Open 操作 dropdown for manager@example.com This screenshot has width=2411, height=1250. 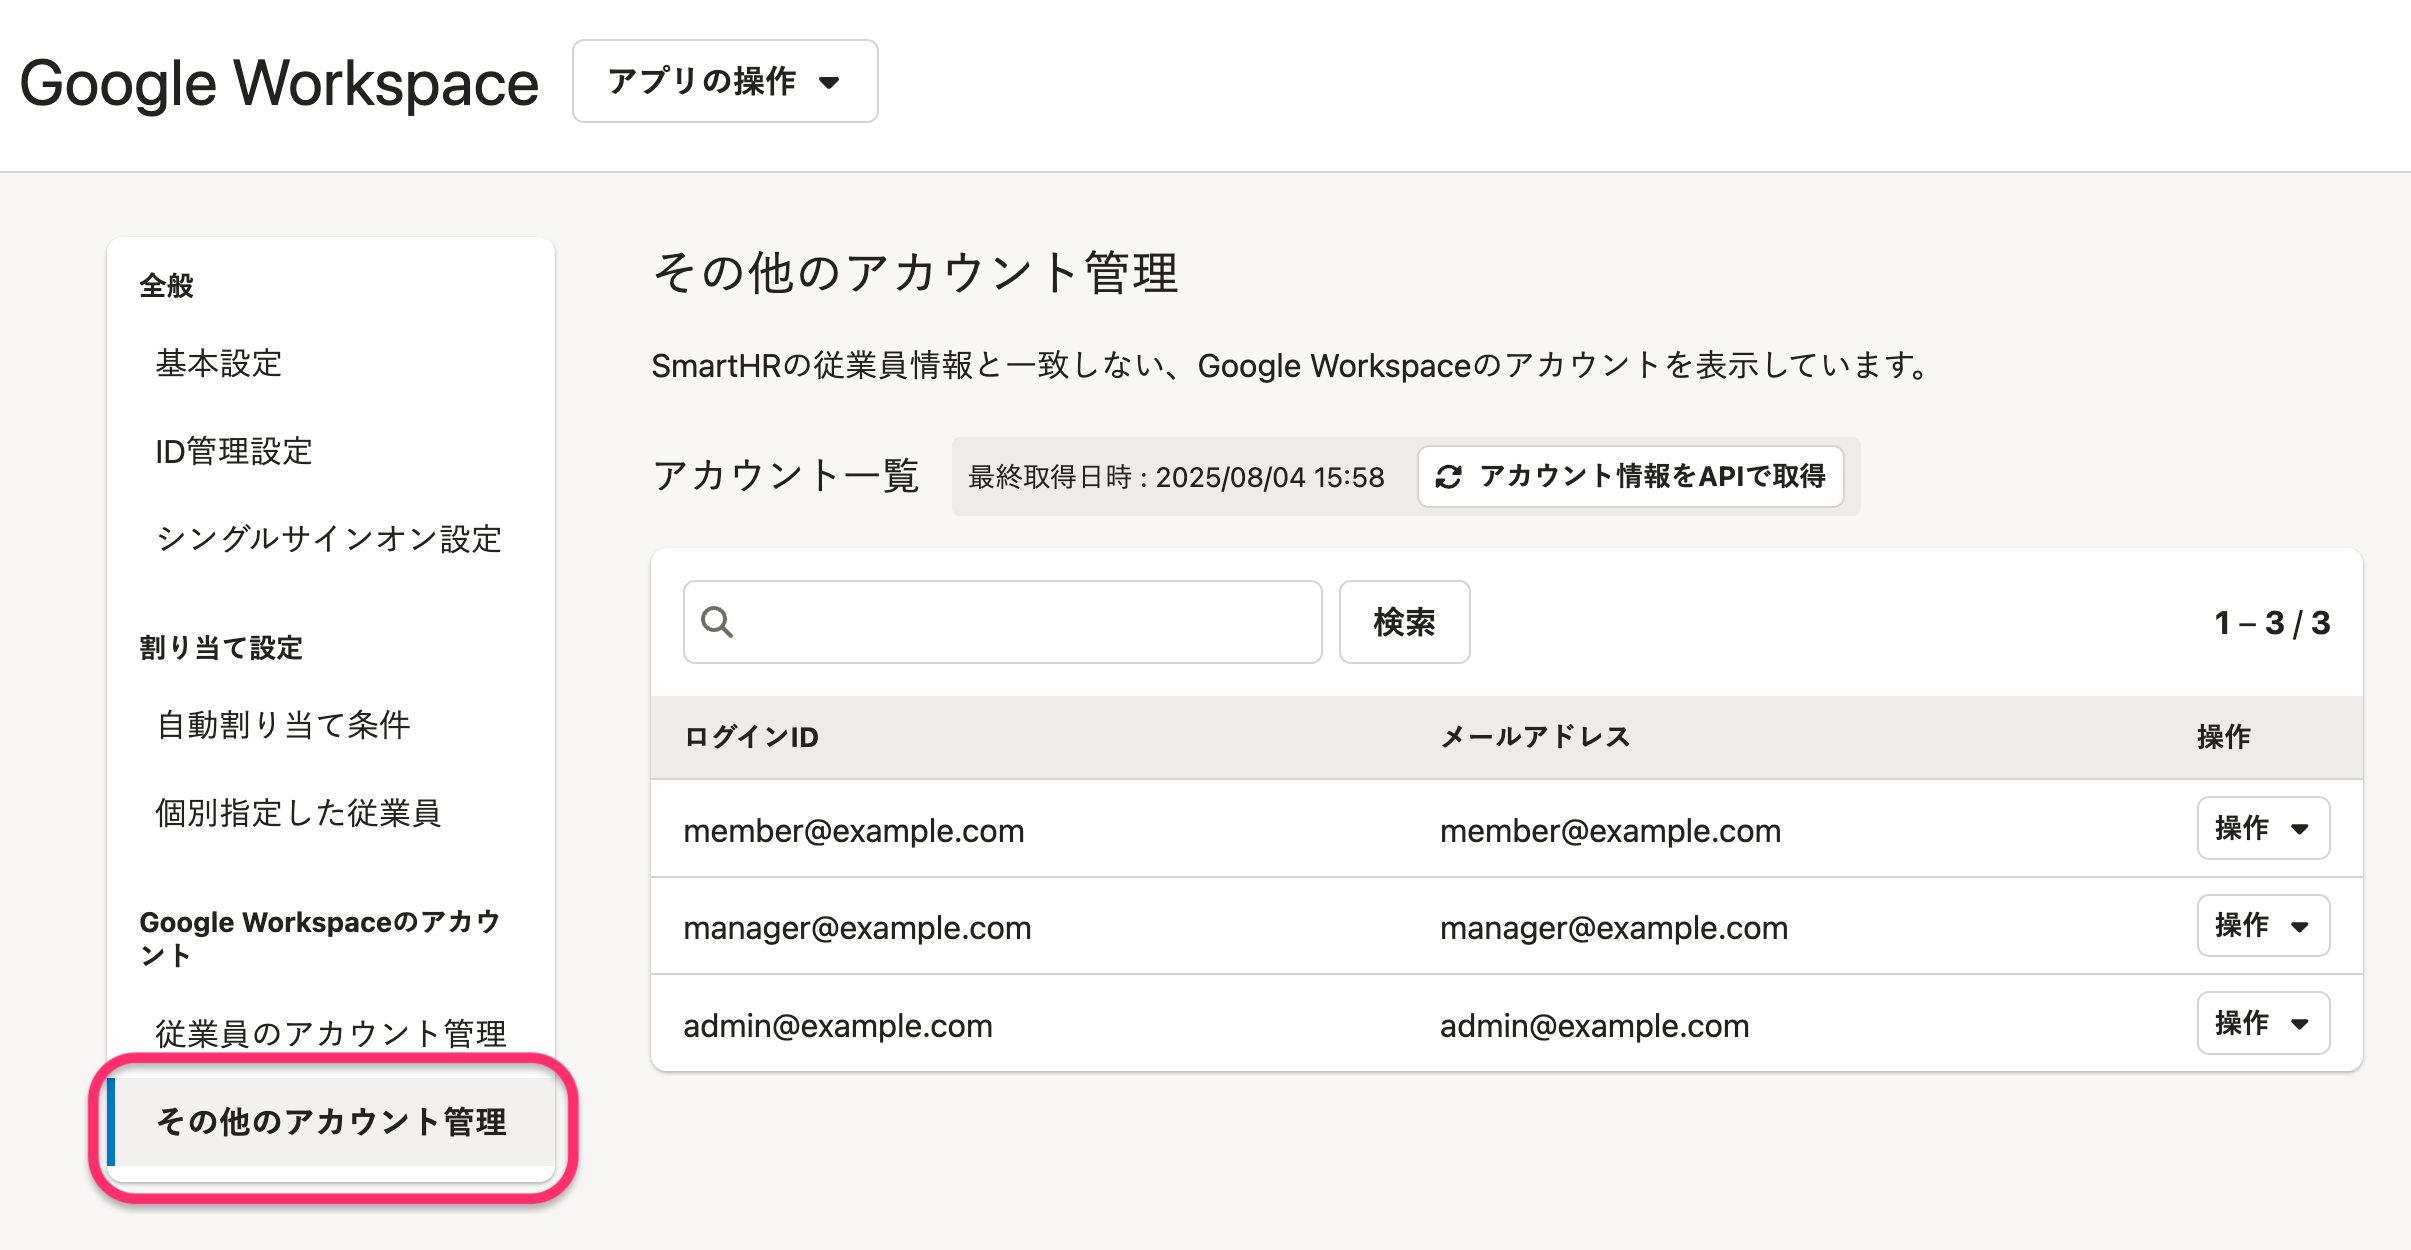(2263, 925)
